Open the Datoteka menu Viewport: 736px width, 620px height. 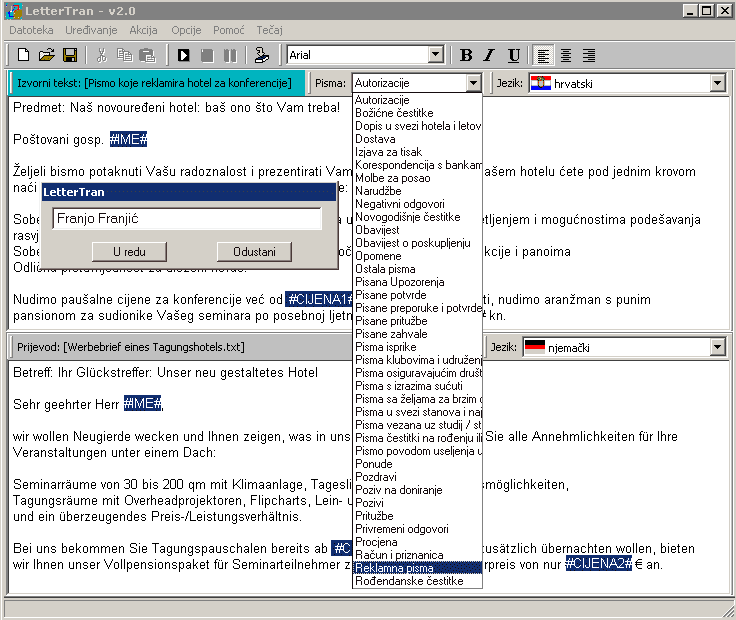tap(31, 30)
